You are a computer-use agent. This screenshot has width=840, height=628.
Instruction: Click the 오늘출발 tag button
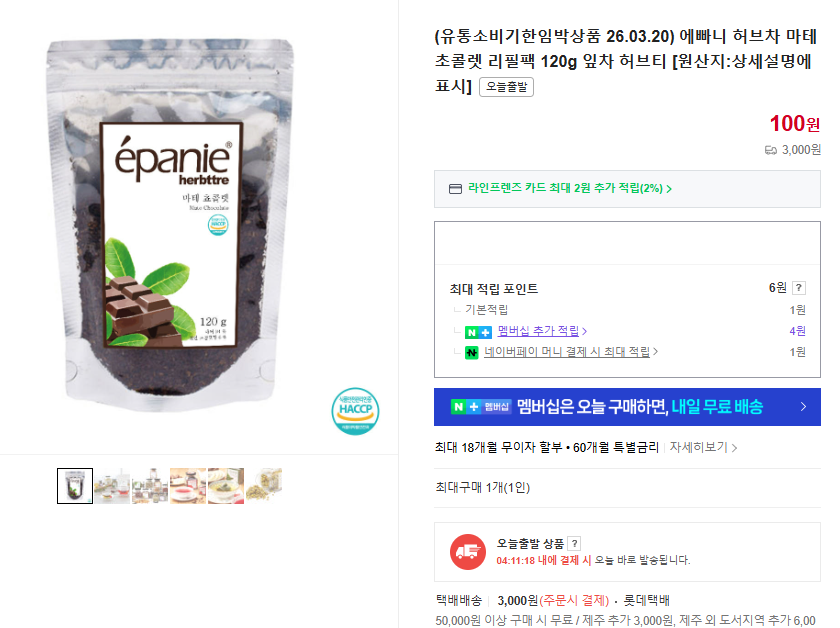coord(506,87)
